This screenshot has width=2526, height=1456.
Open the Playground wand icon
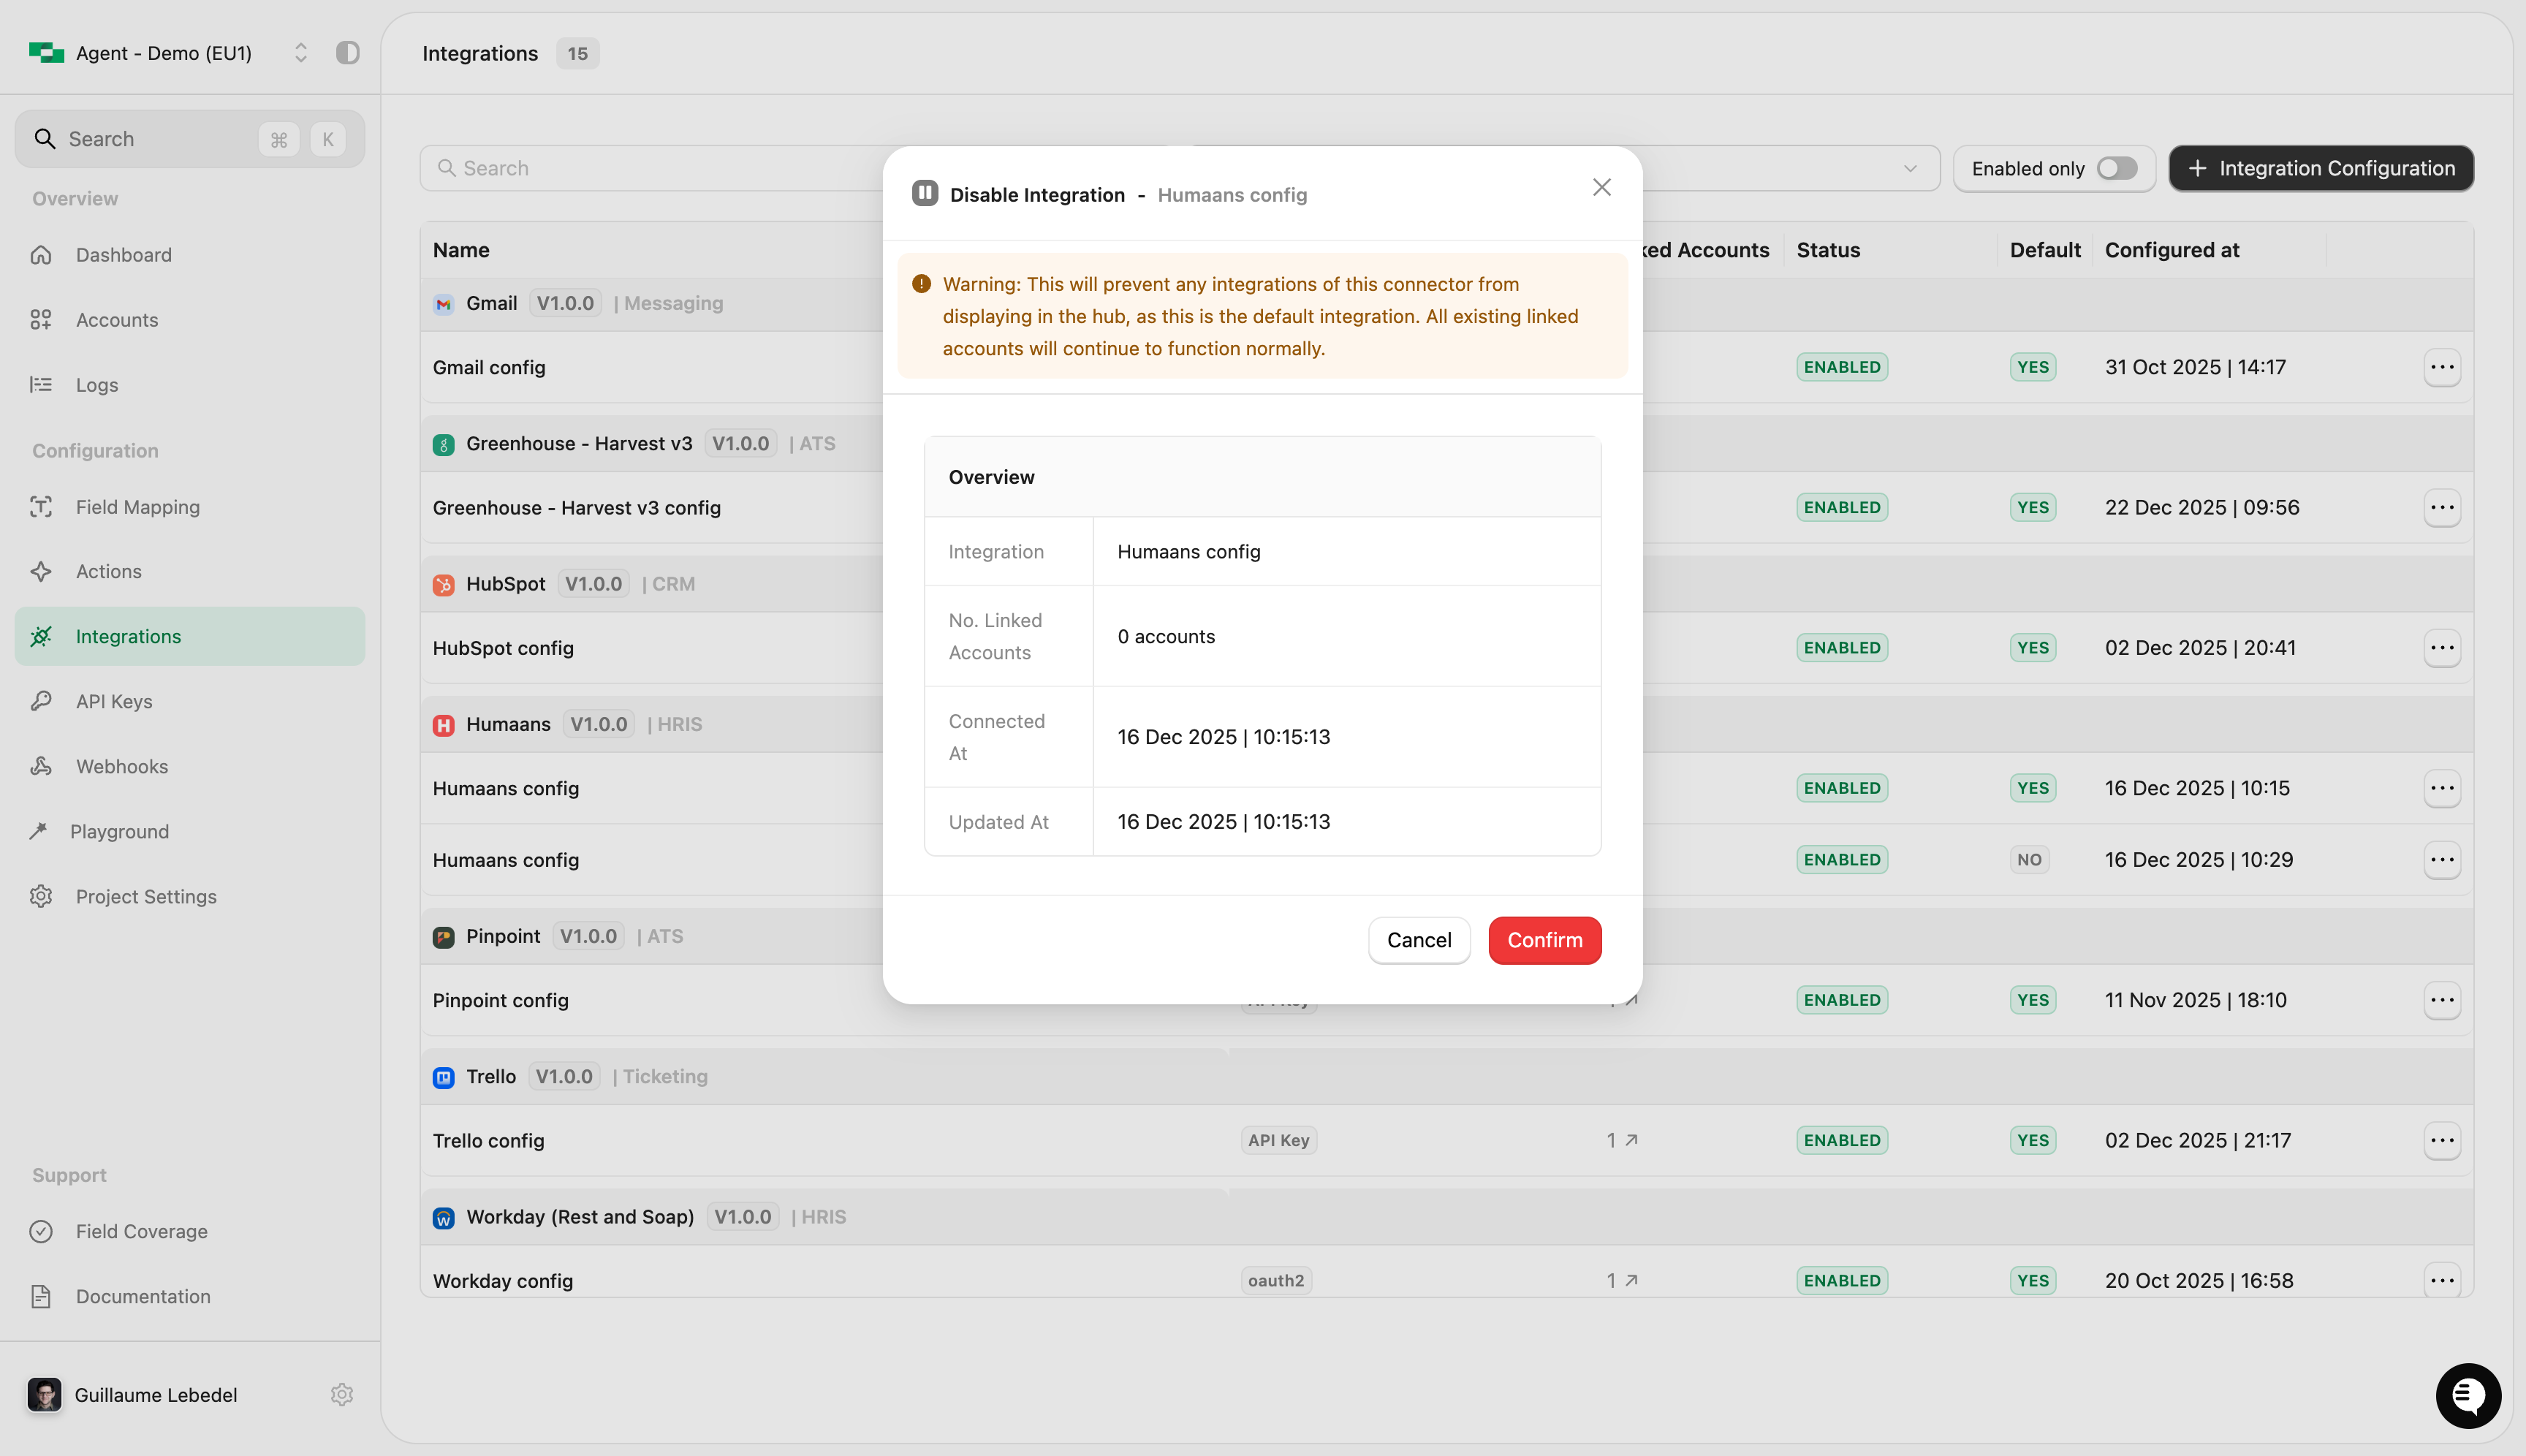(39, 831)
